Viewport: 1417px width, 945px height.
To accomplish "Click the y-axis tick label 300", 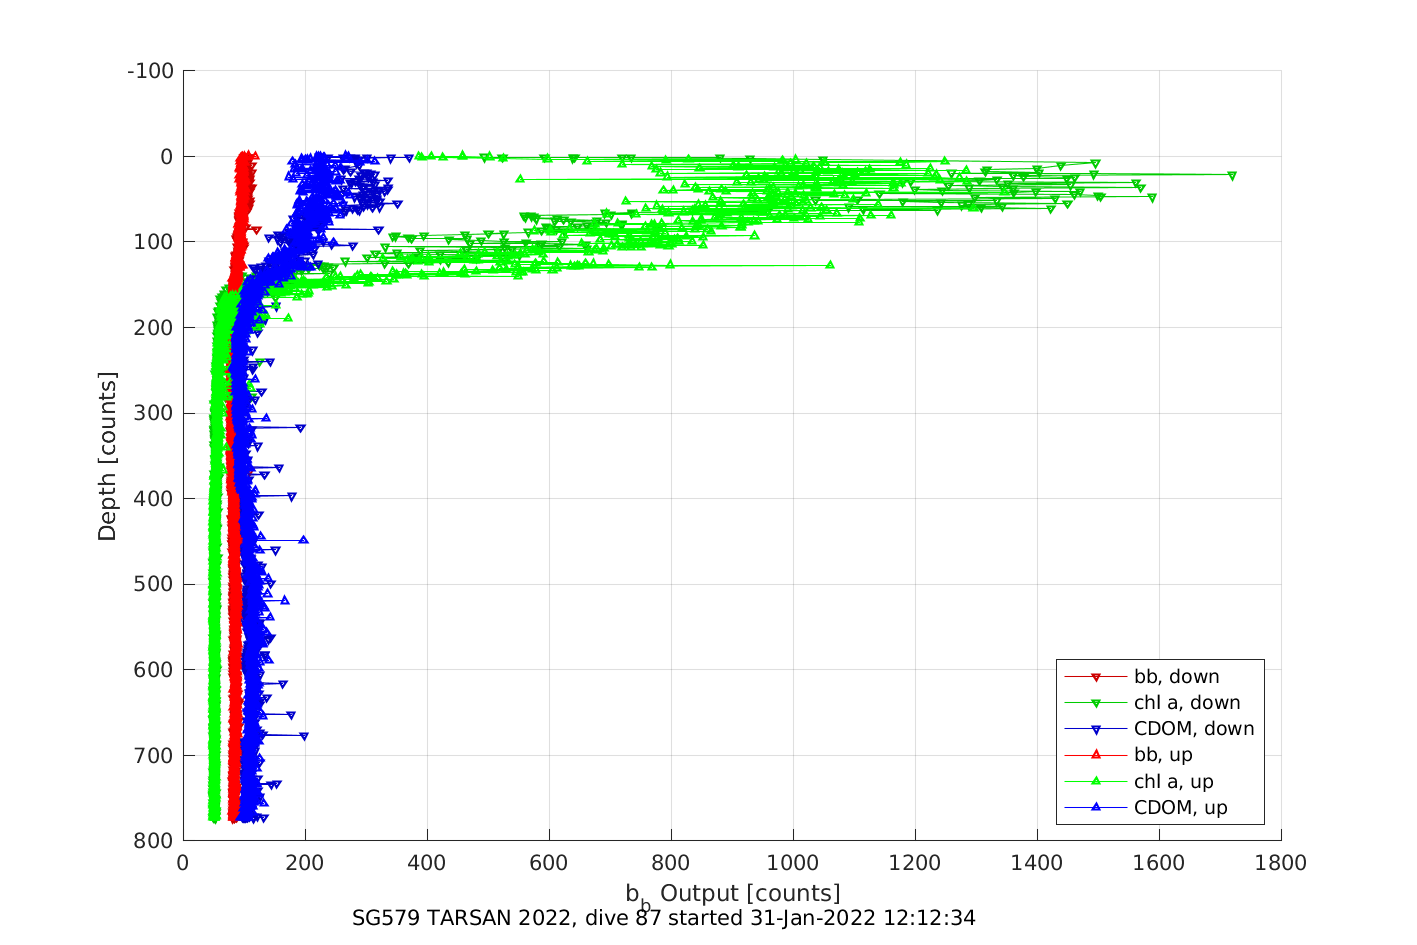I will click(155, 413).
